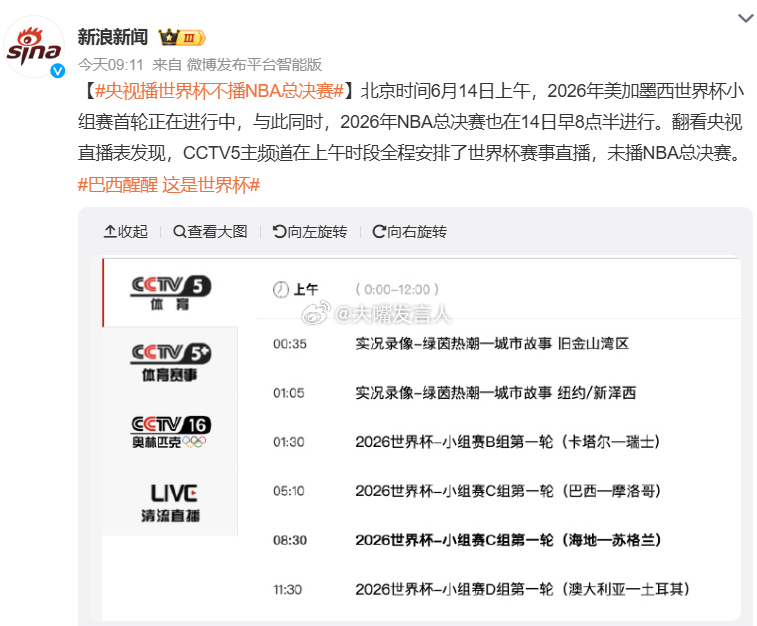
Task: Select the CCTV16 奥林匹克 channel tab
Action: [x=170, y=432]
